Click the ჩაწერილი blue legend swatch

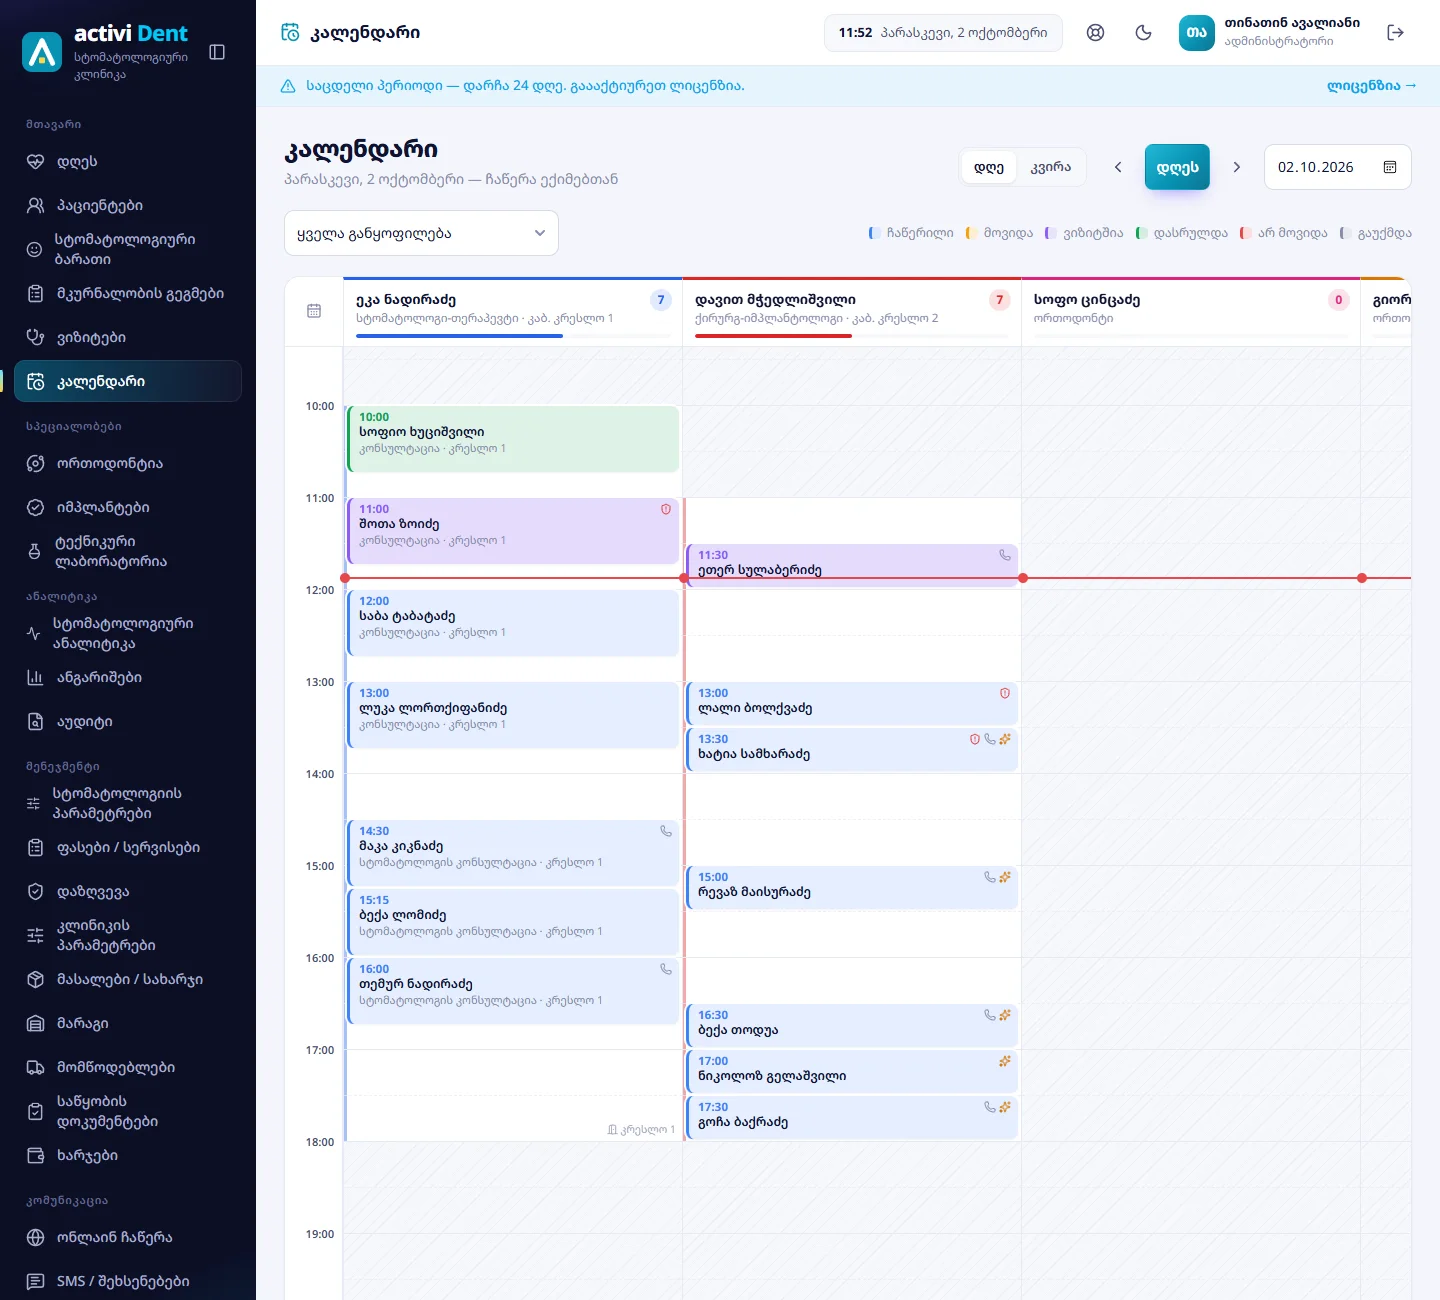coord(873,234)
